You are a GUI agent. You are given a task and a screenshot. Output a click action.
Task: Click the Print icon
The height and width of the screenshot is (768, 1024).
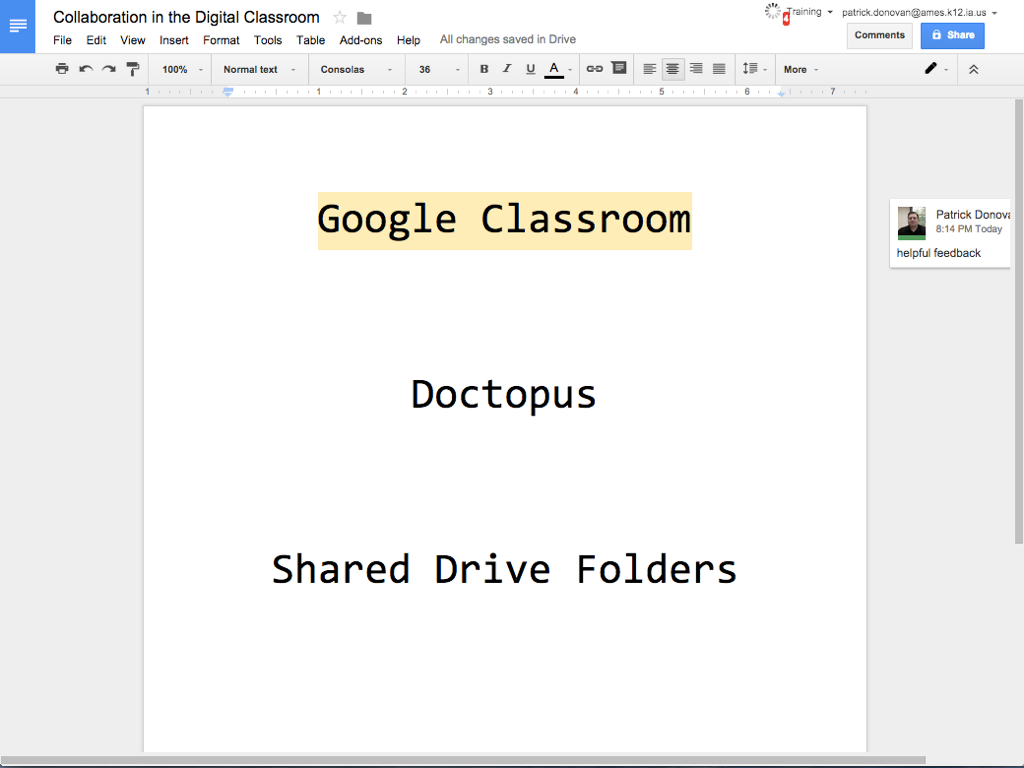[62, 69]
